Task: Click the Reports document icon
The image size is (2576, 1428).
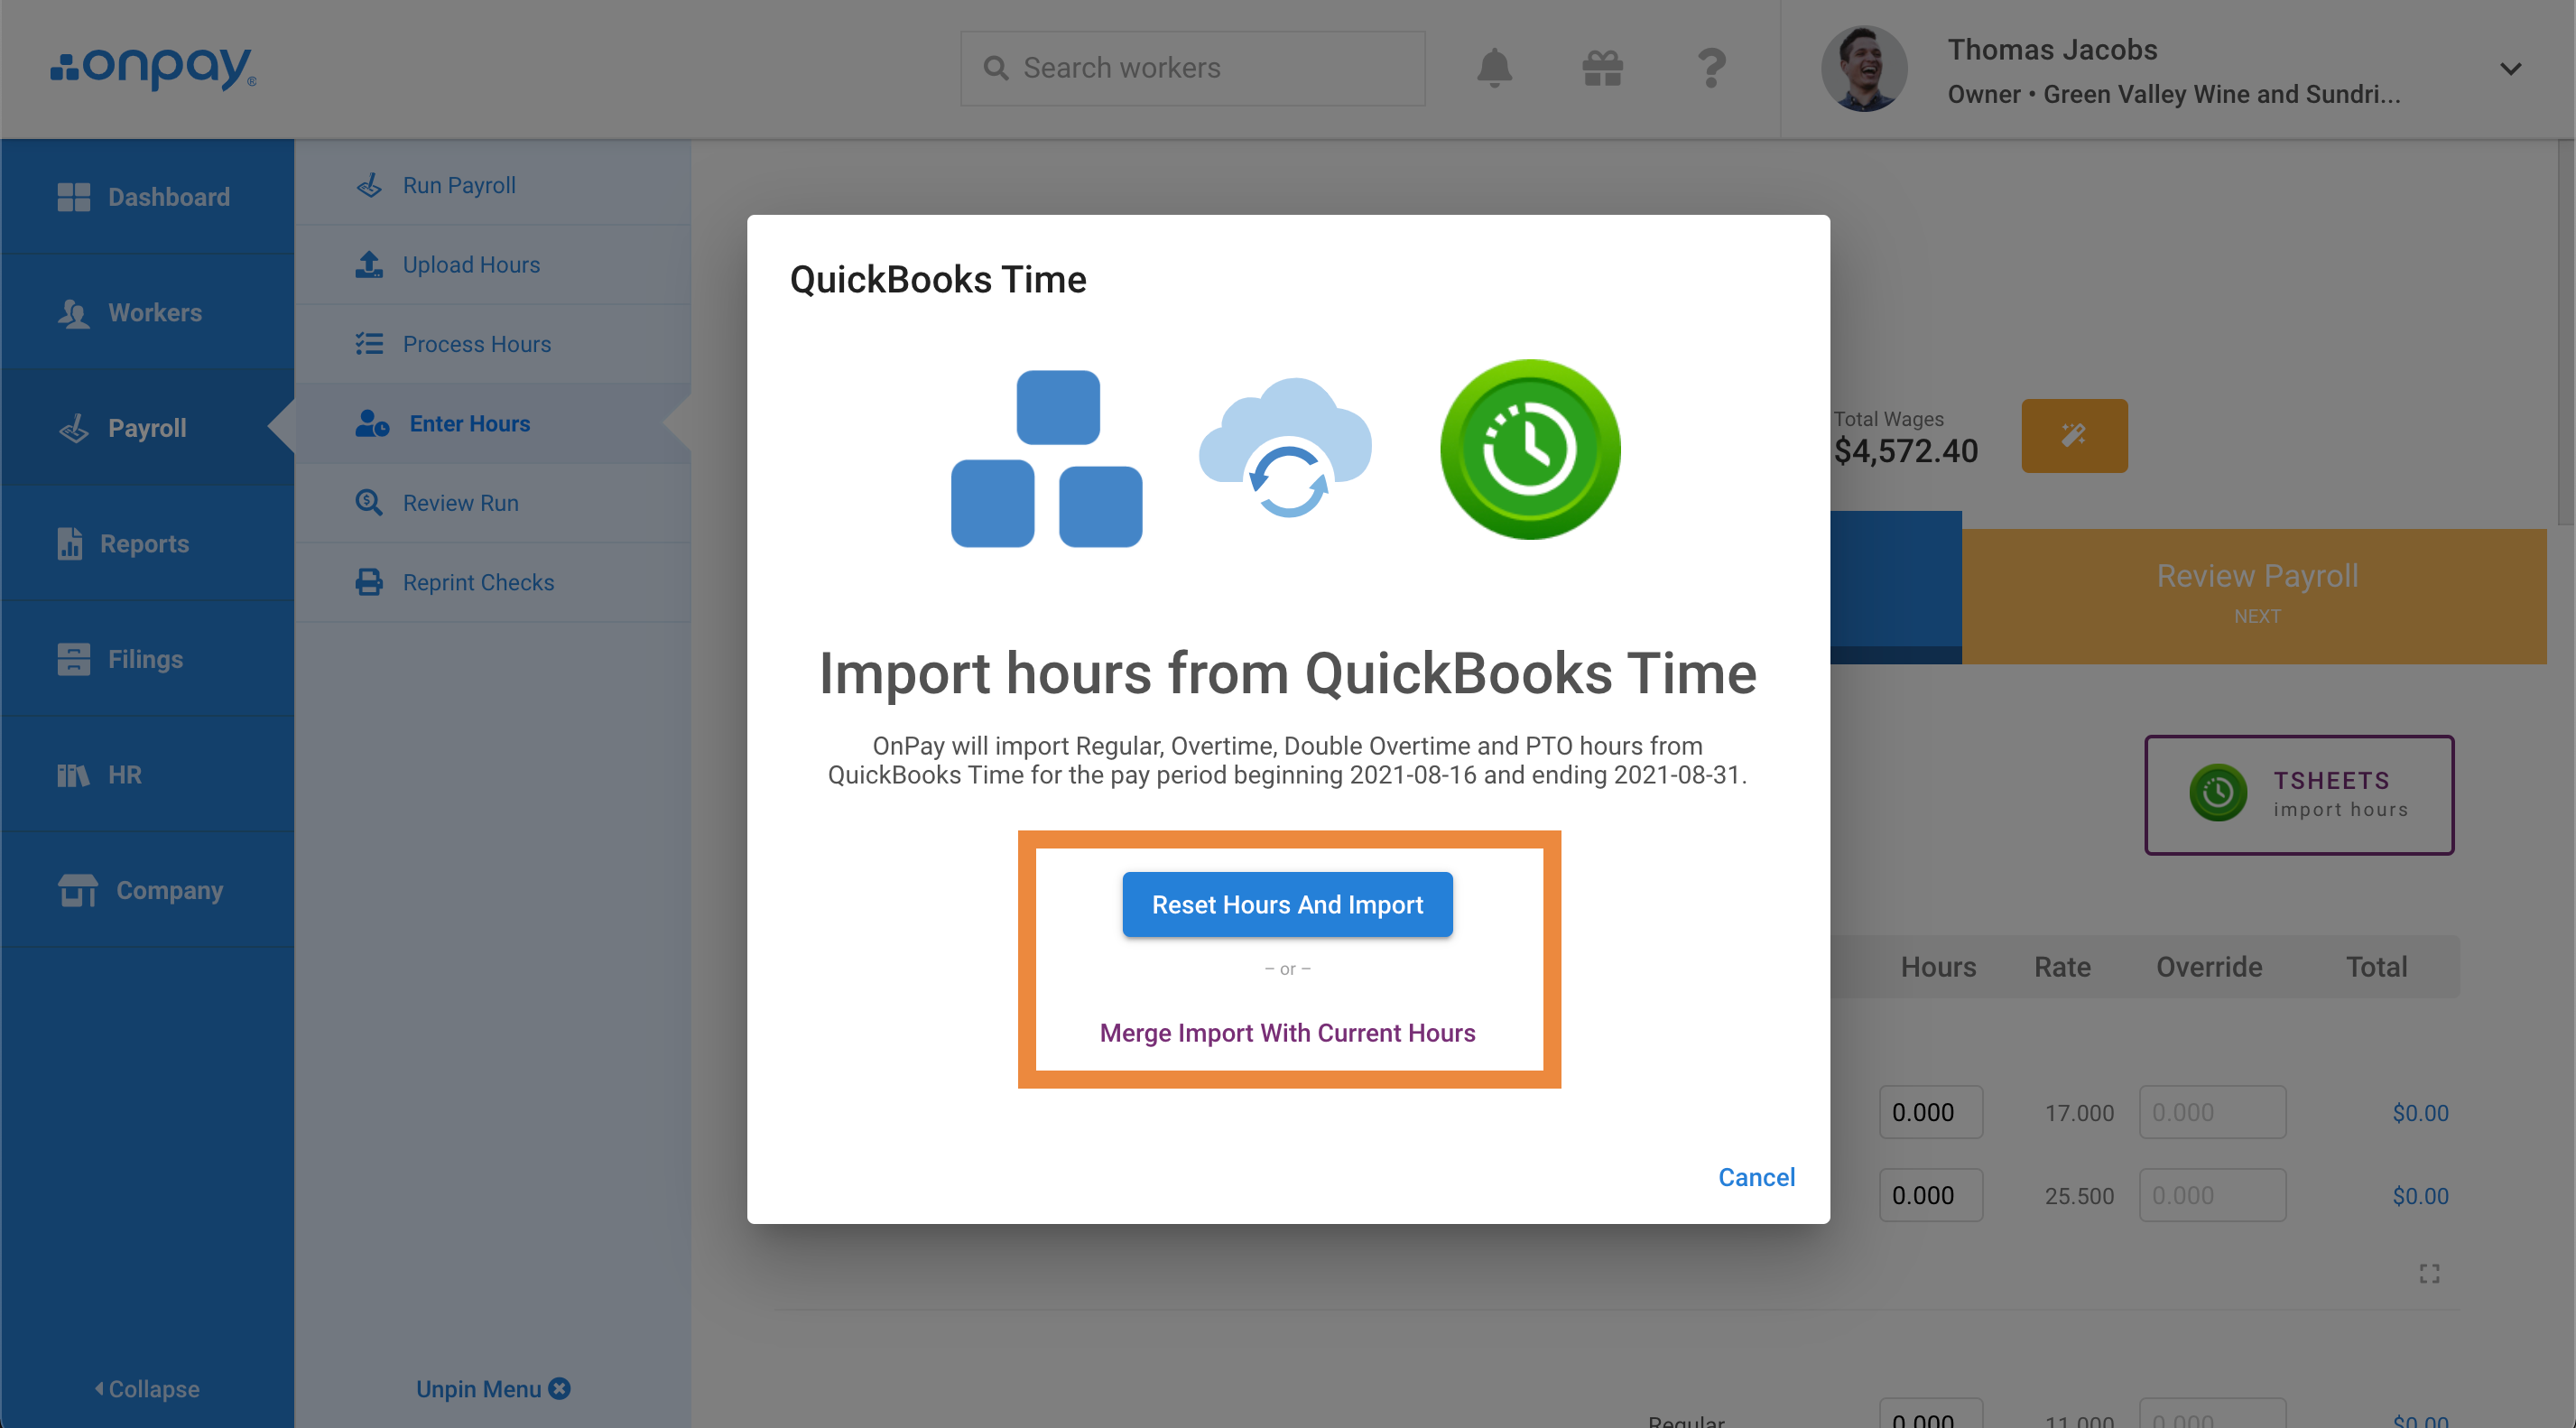Action: coord(69,543)
